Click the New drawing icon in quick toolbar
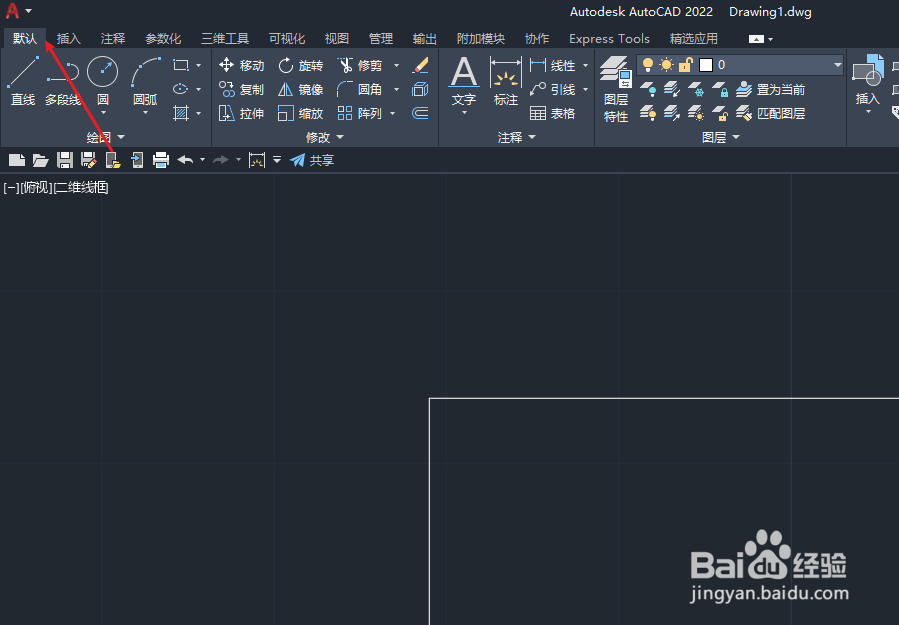 coord(17,160)
